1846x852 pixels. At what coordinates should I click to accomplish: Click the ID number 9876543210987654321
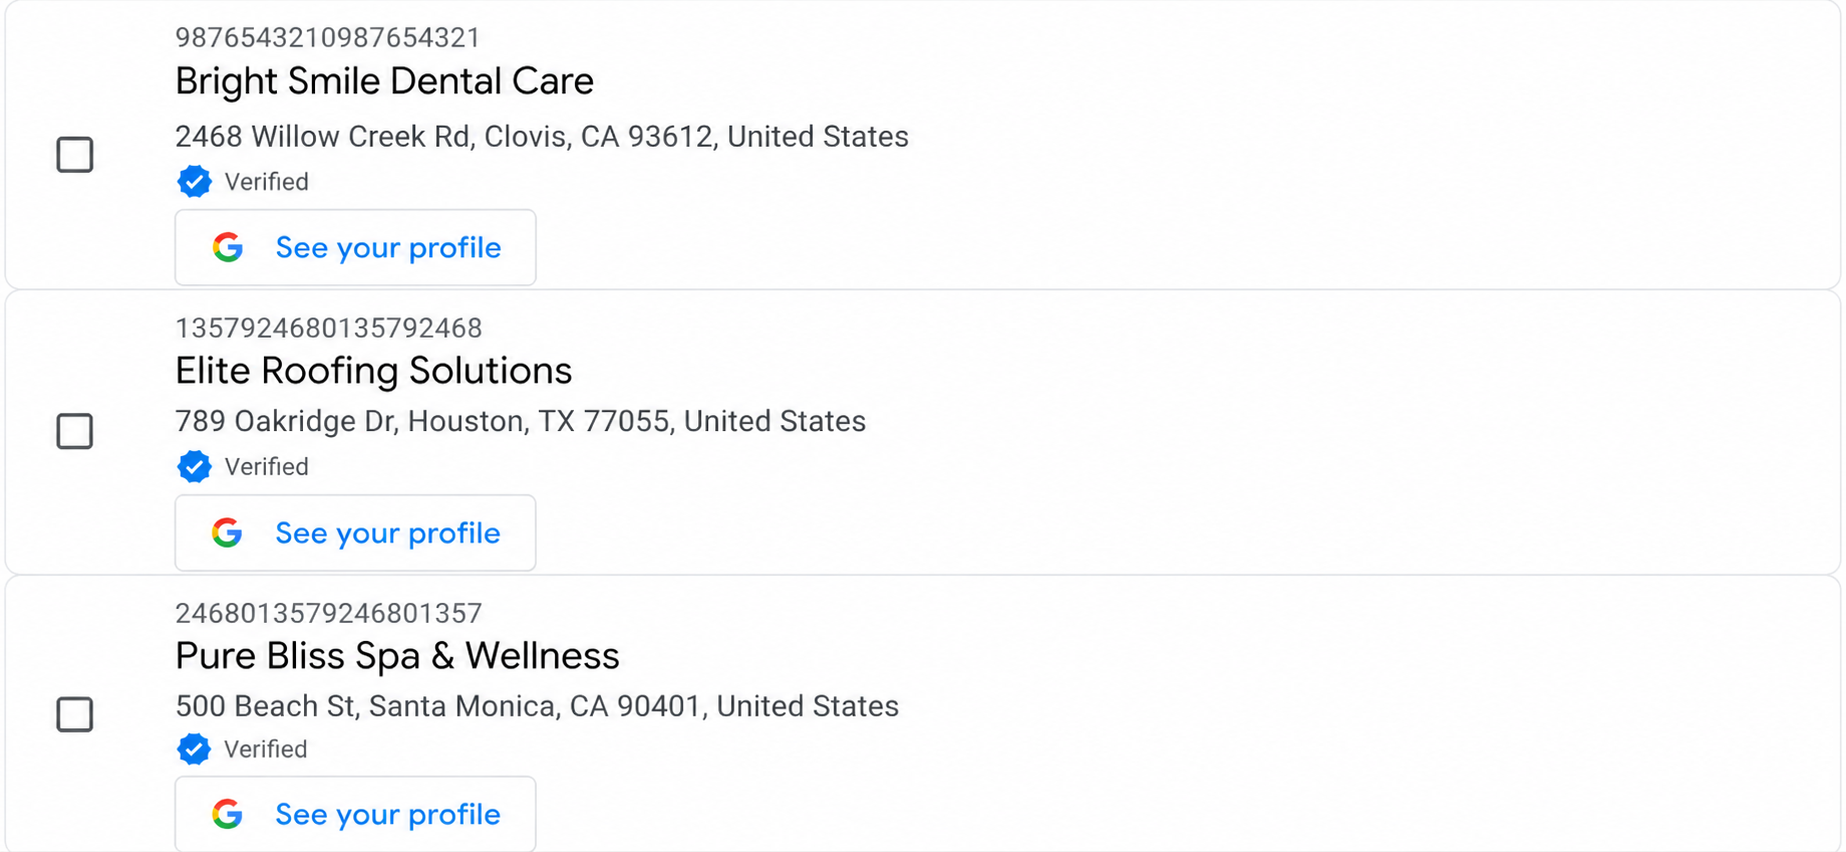[328, 38]
